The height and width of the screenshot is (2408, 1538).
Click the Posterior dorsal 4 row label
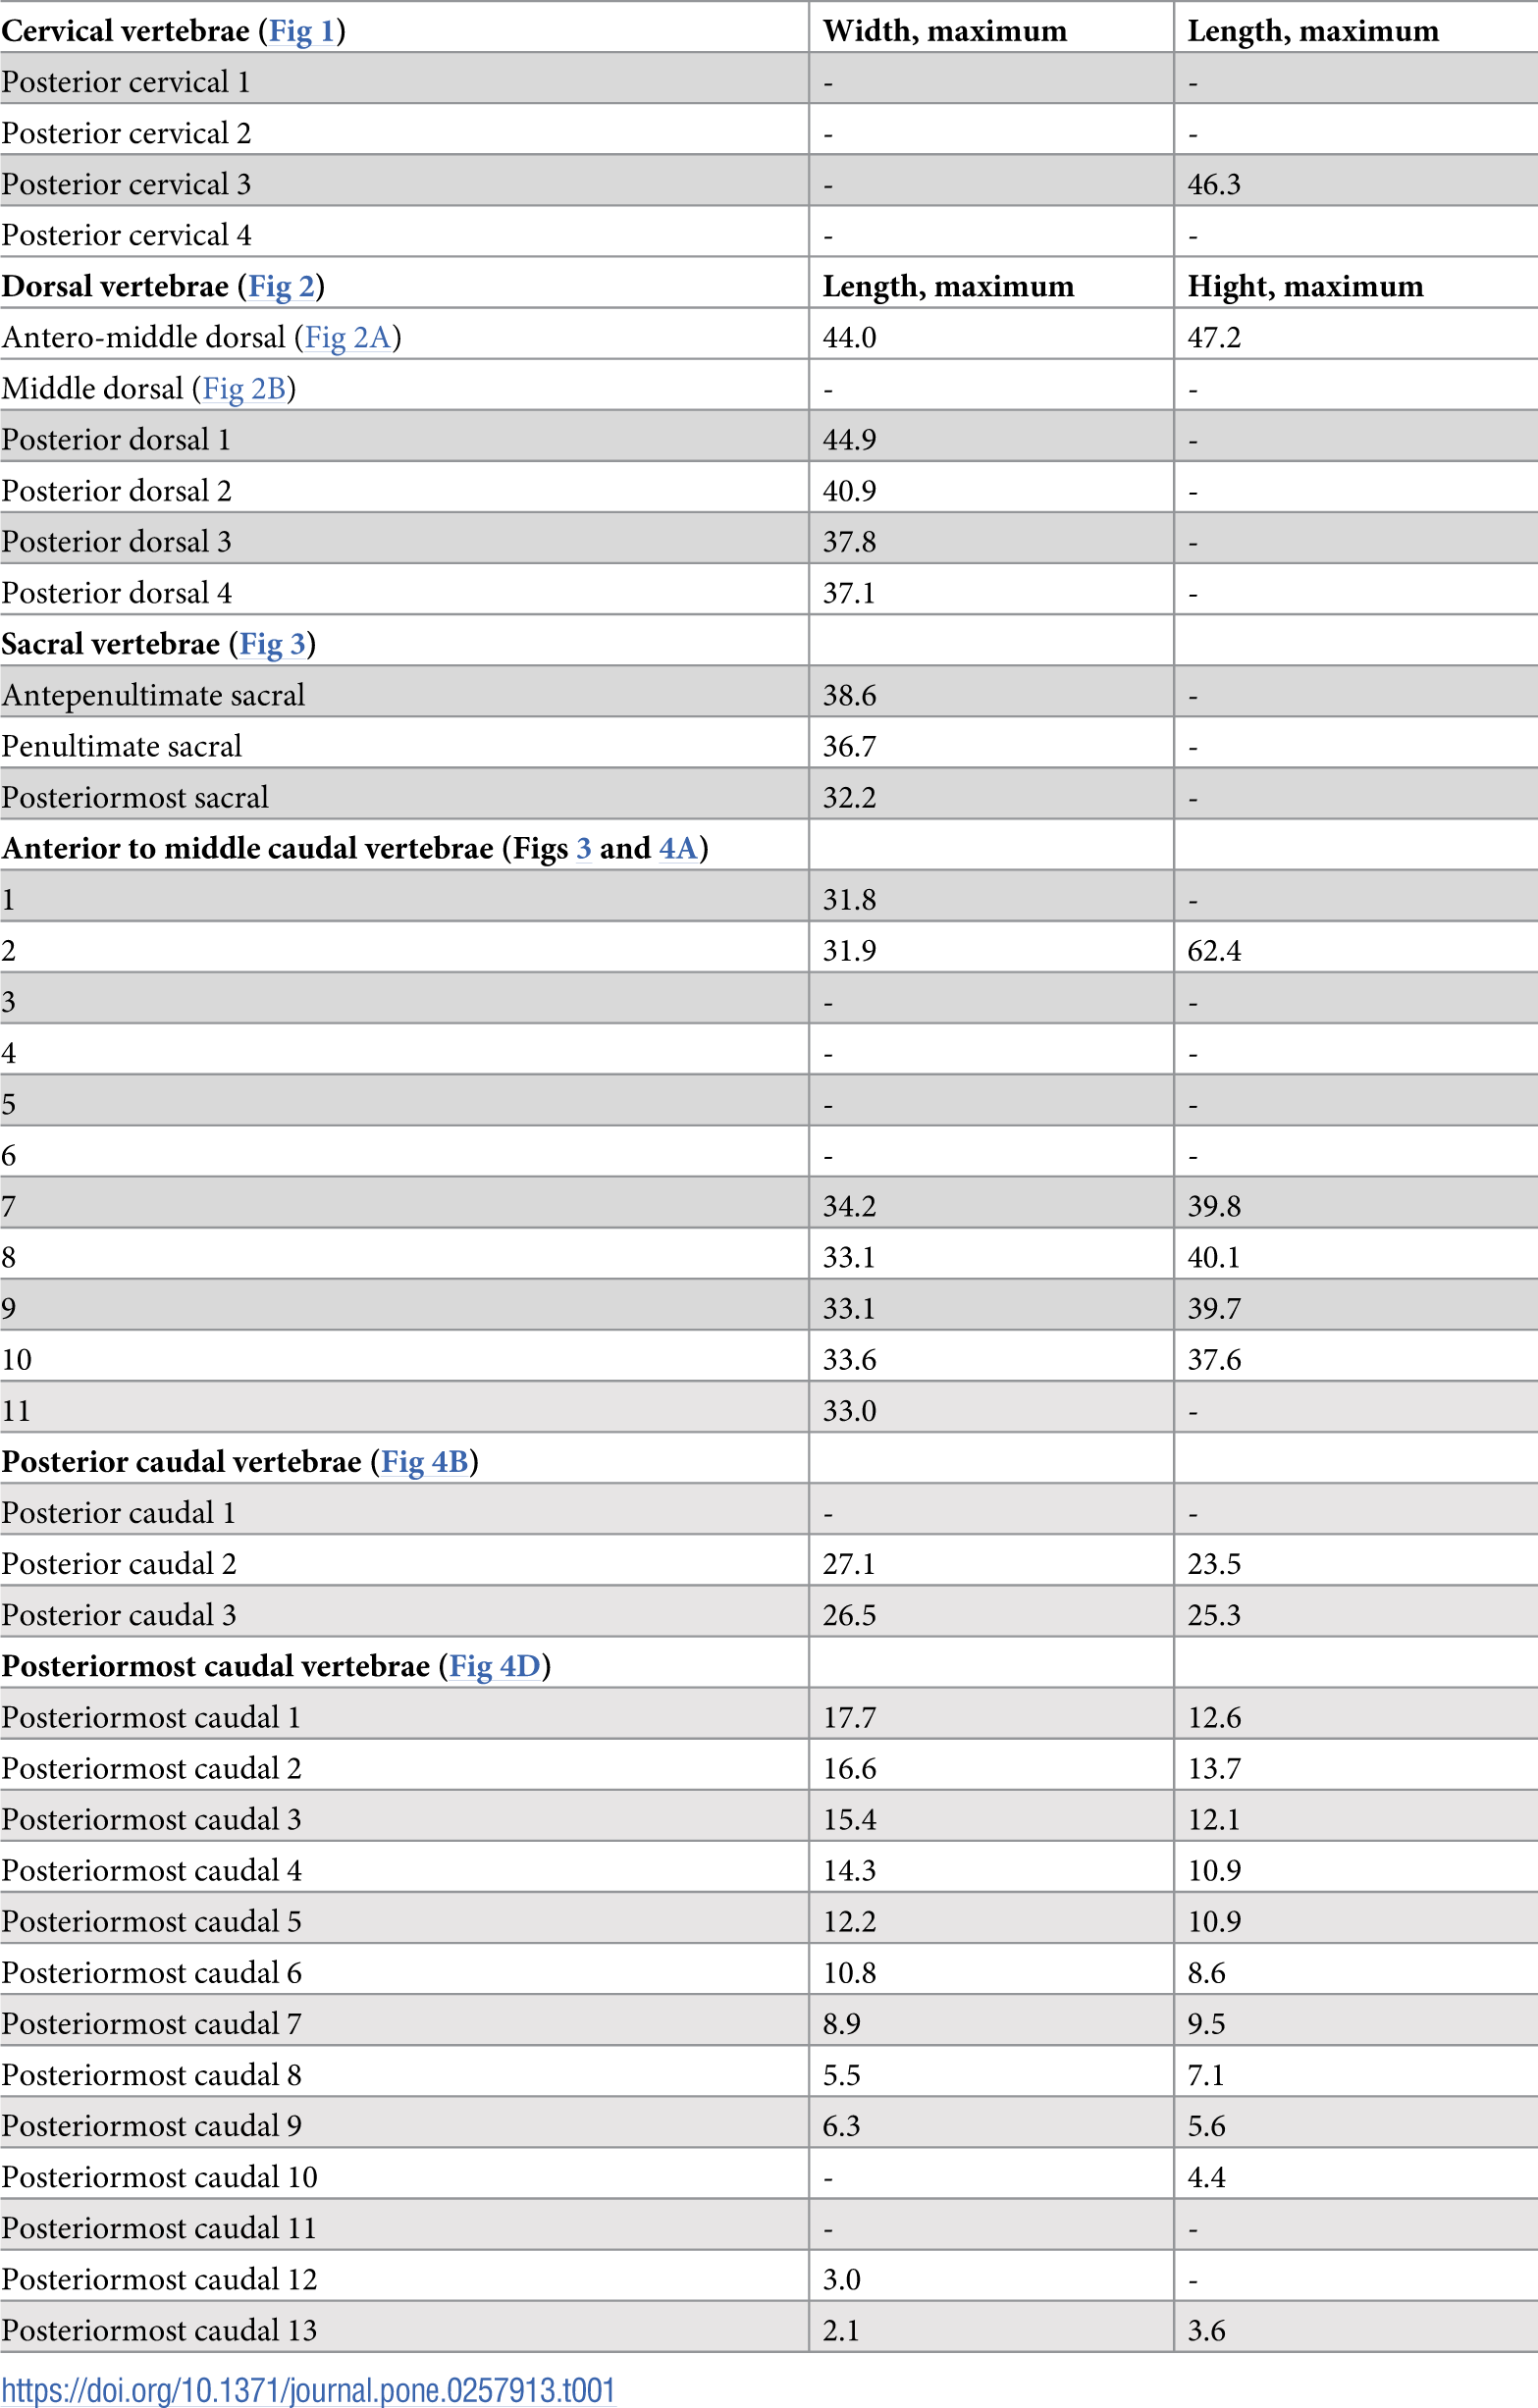[x=117, y=593]
